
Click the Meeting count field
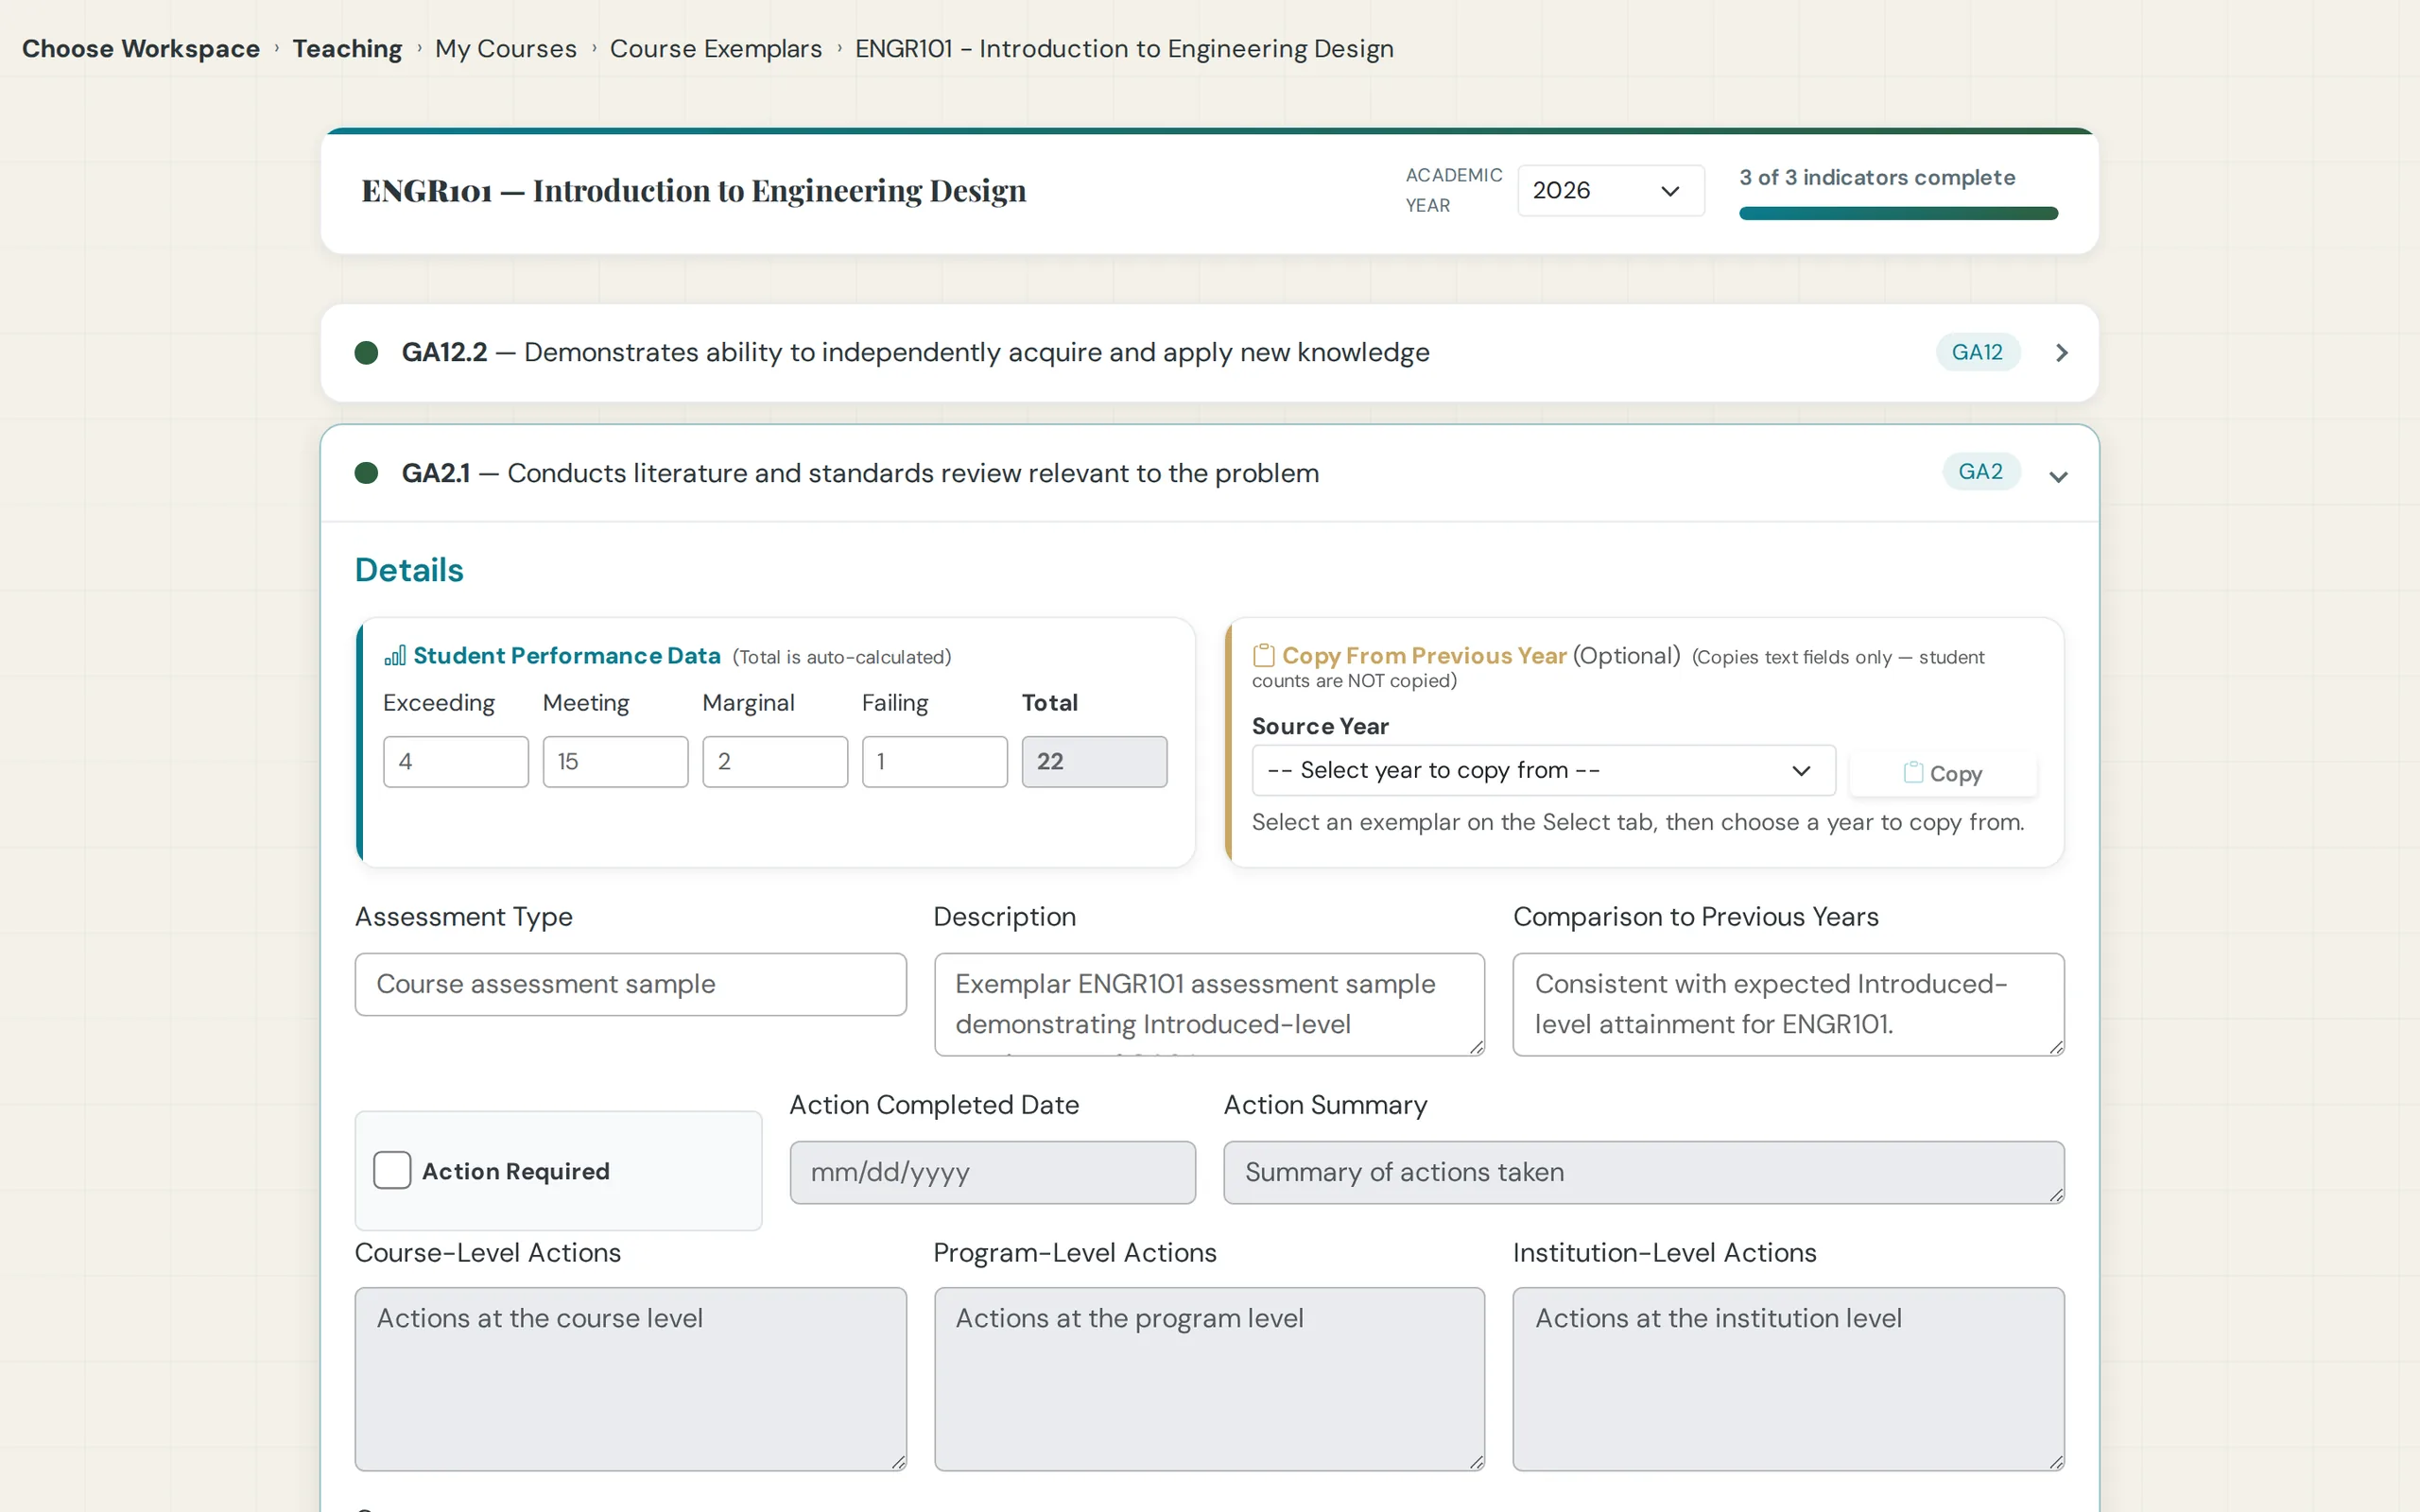point(615,762)
